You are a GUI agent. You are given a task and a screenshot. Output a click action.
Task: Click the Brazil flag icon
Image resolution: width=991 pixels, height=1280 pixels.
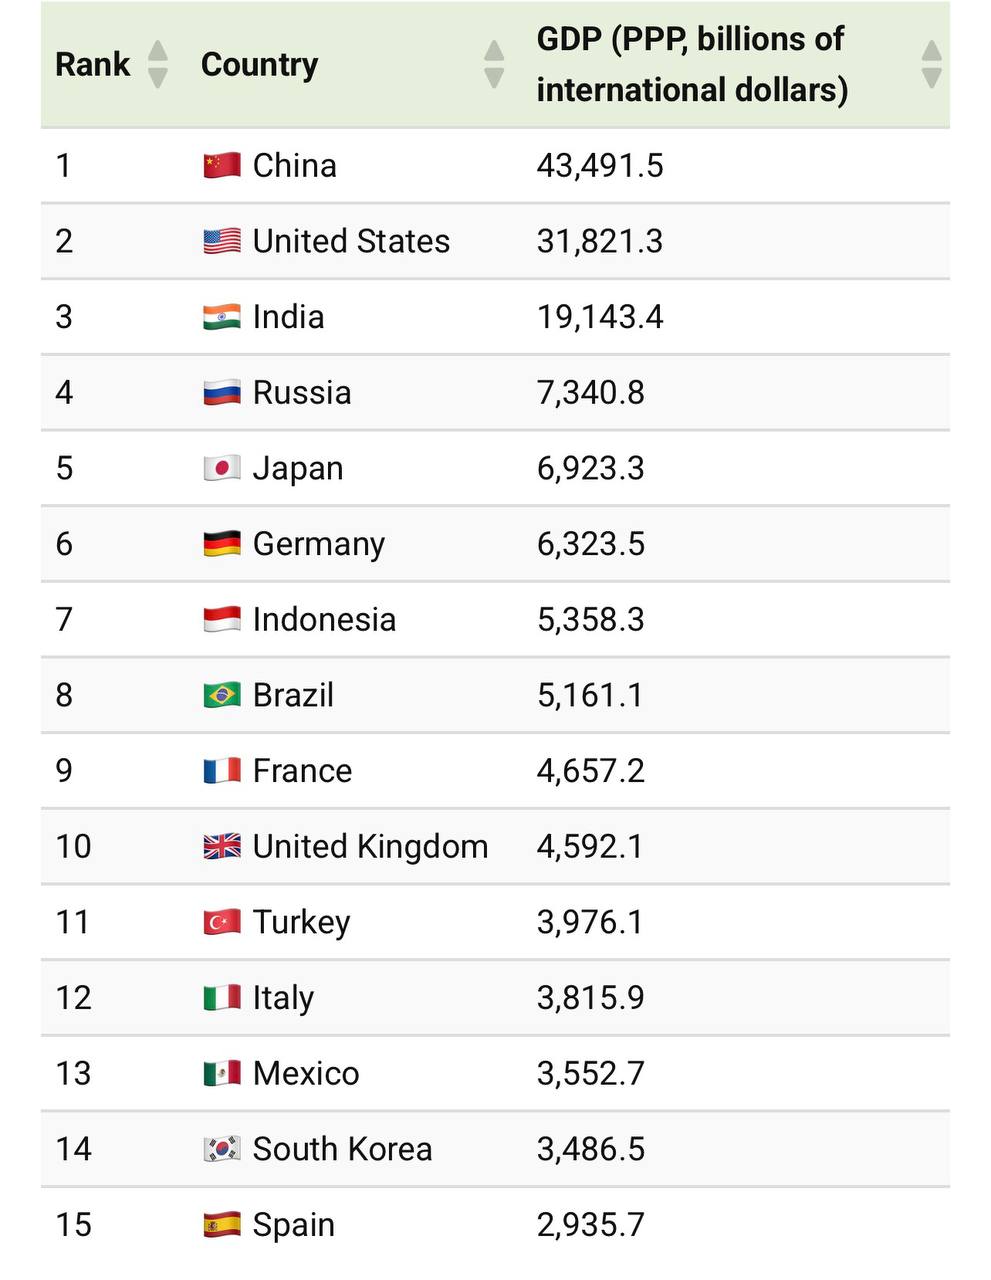point(222,695)
